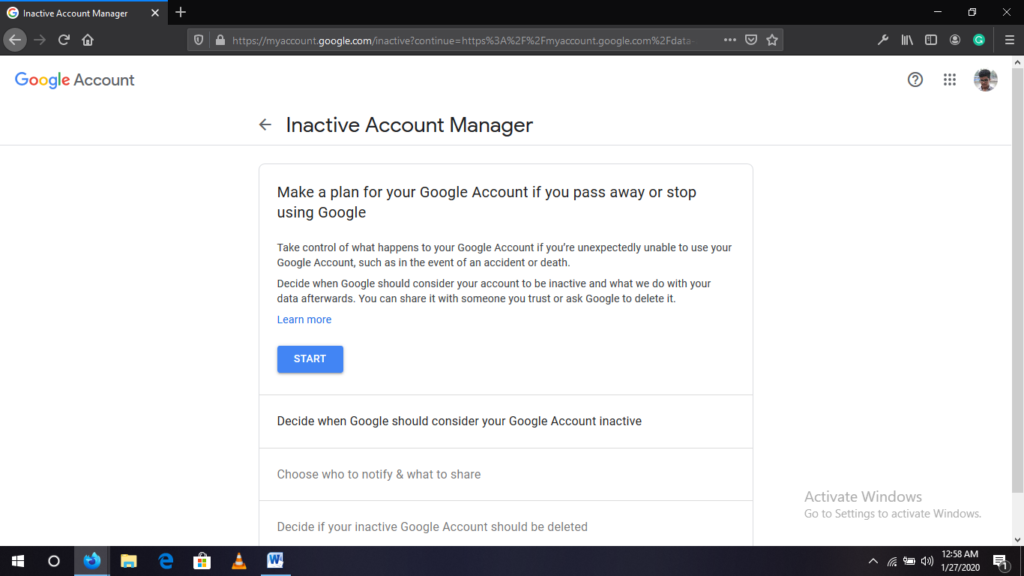Screen dimensions: 1024x576
Task: Click the page back arrow beside title
Action: (264, 125)
